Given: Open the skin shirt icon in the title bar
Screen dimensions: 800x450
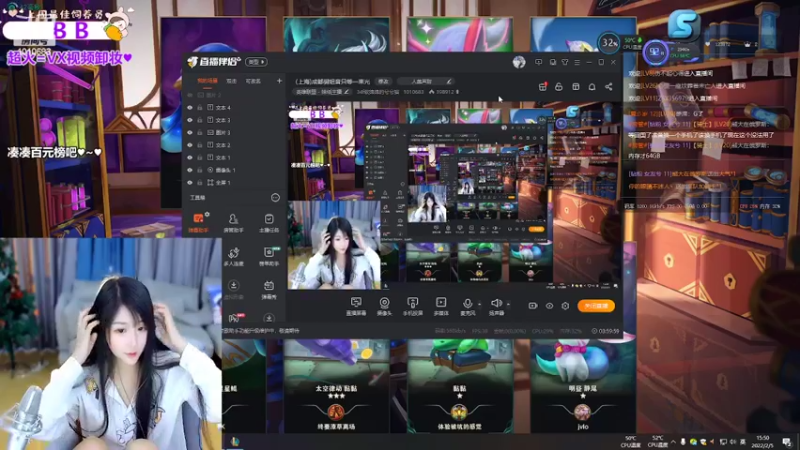Looking at the screenshot, I should coord(565,62).
